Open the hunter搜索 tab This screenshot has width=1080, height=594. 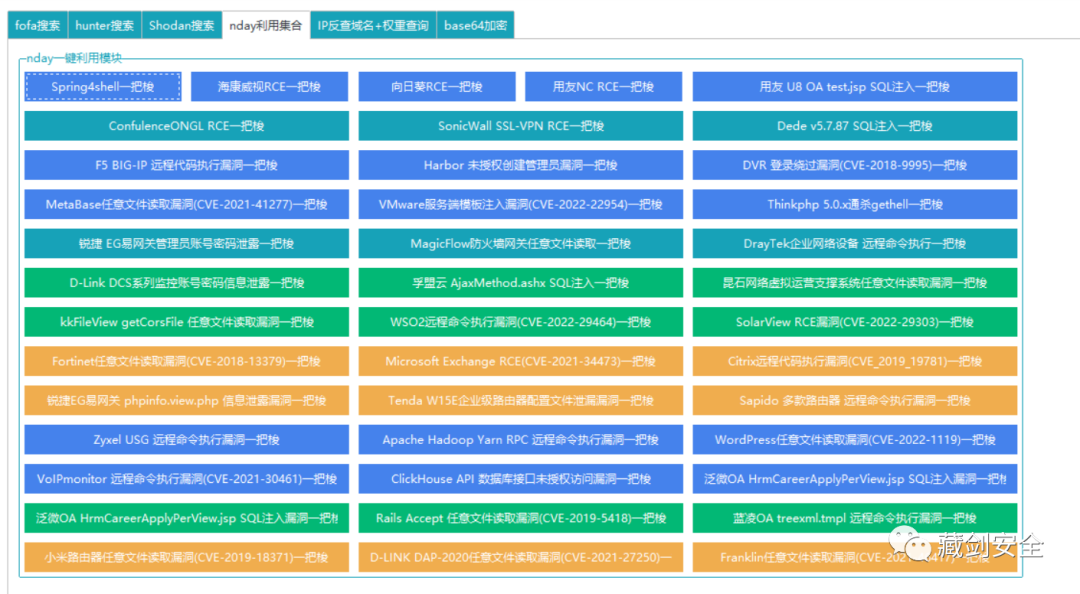105,25
